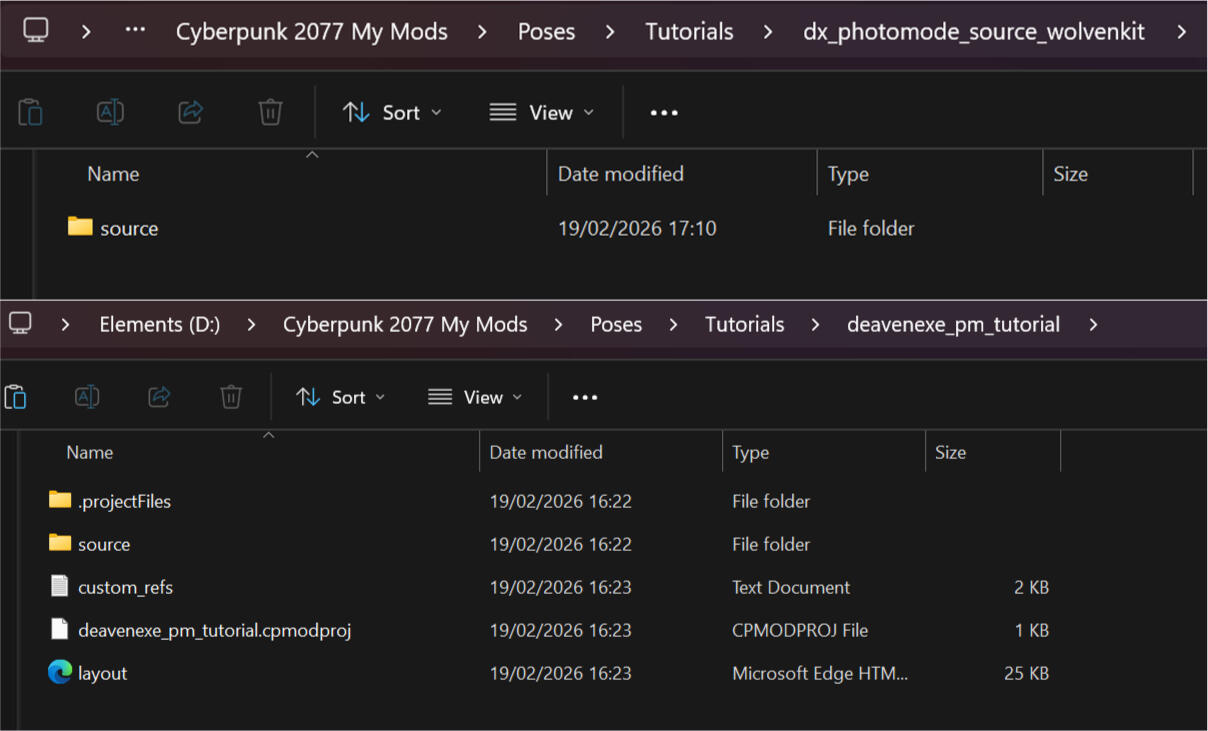1208x731 pixels.
Task: Select the custom_refs text document
Action: click(x=125, y=587)
